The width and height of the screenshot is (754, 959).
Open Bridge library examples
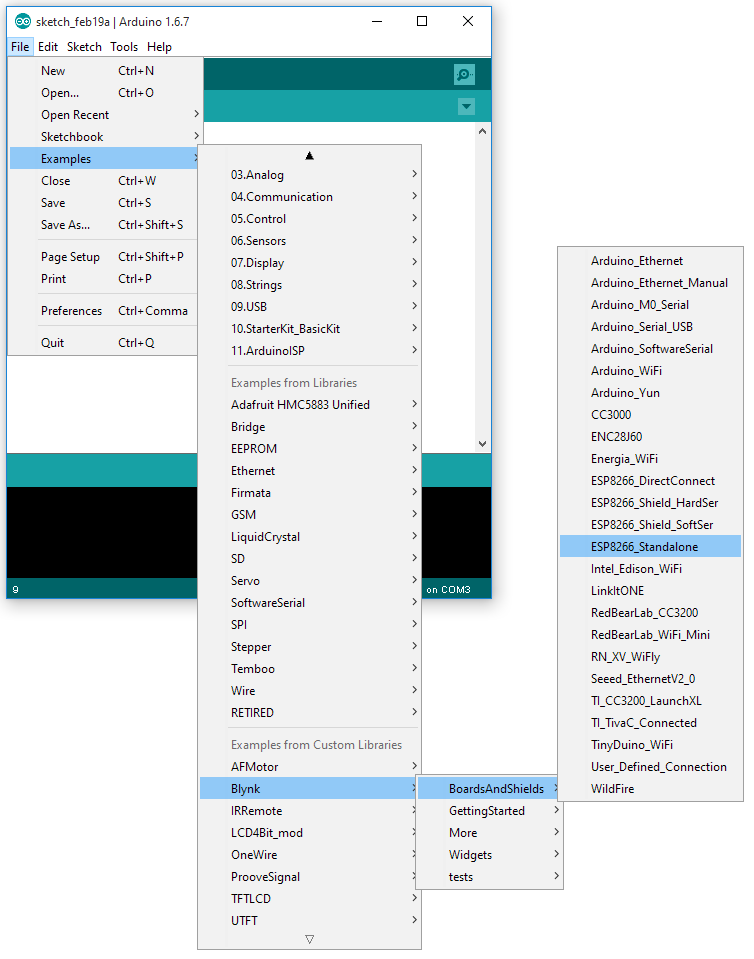click(x=309, y=427)
